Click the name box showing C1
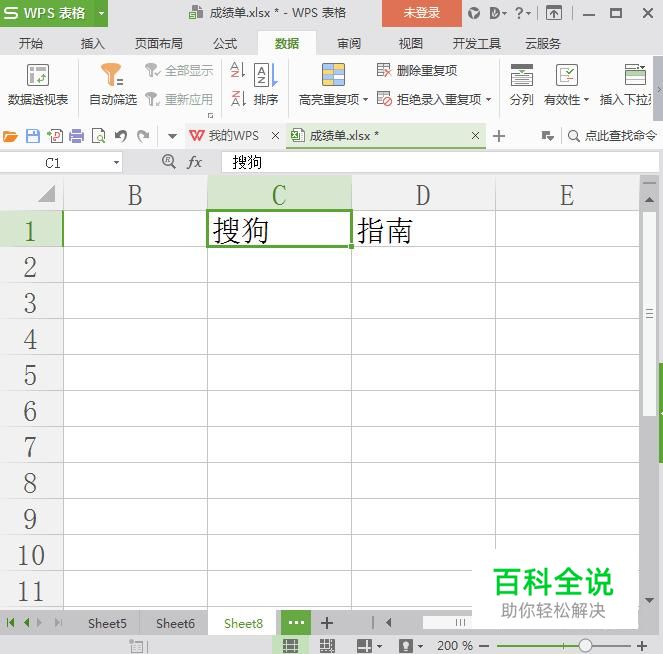Viewport: 663px width, 654px height. [x=53, y=163]
